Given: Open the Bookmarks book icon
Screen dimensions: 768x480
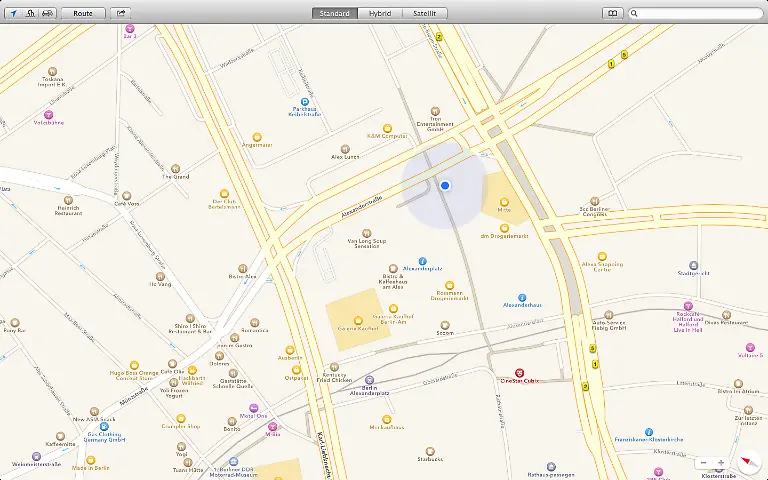Looking at the screenshot, I should click(x=612, y=13).
